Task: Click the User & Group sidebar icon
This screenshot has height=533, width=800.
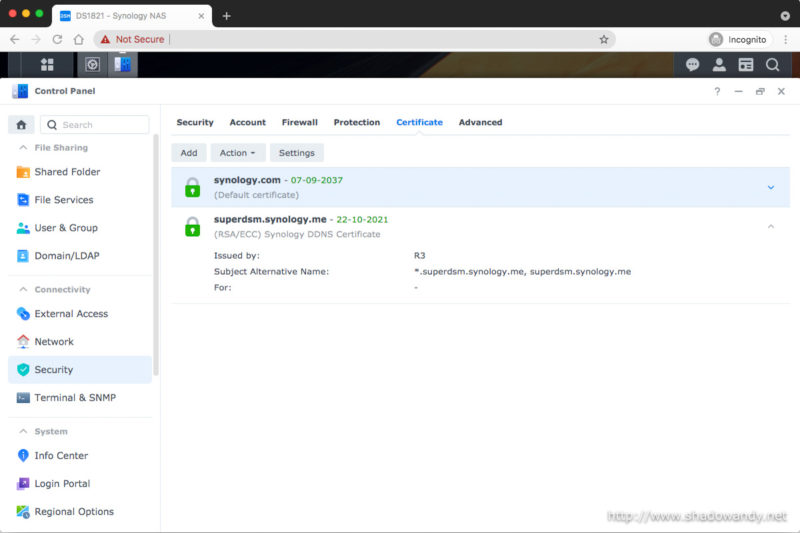Action: click(23, 228)
